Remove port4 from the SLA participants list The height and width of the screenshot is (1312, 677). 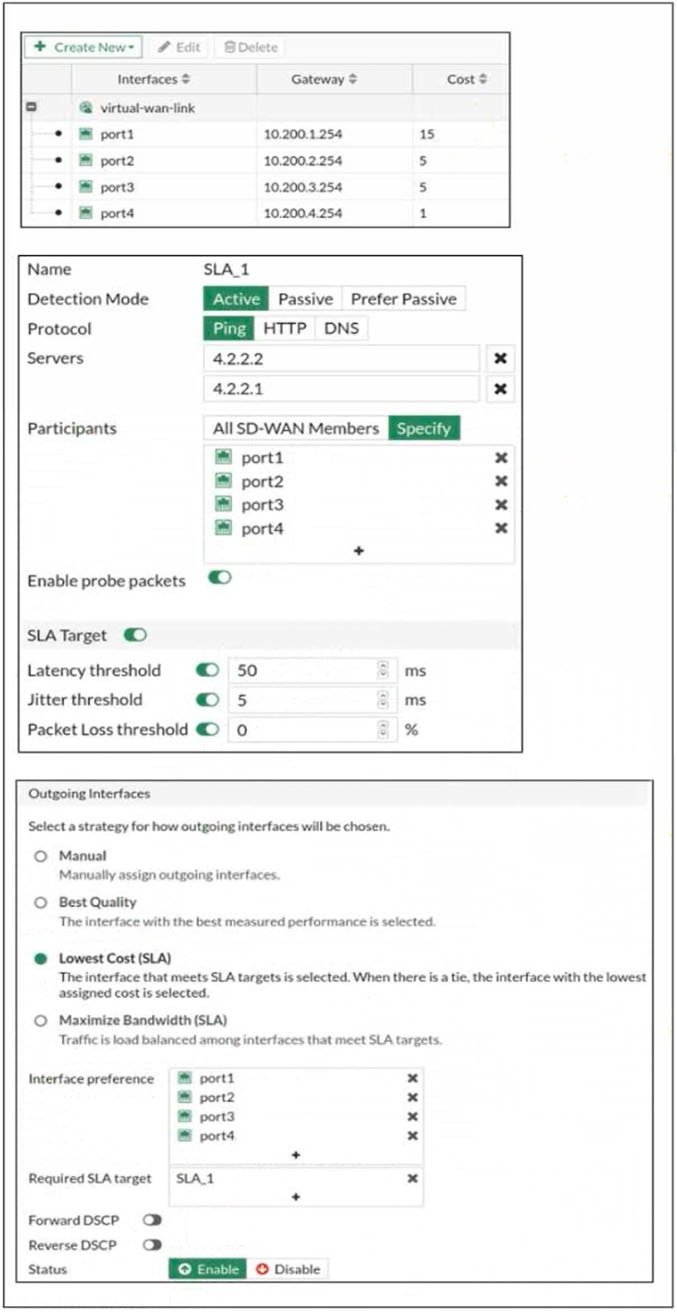501,529
